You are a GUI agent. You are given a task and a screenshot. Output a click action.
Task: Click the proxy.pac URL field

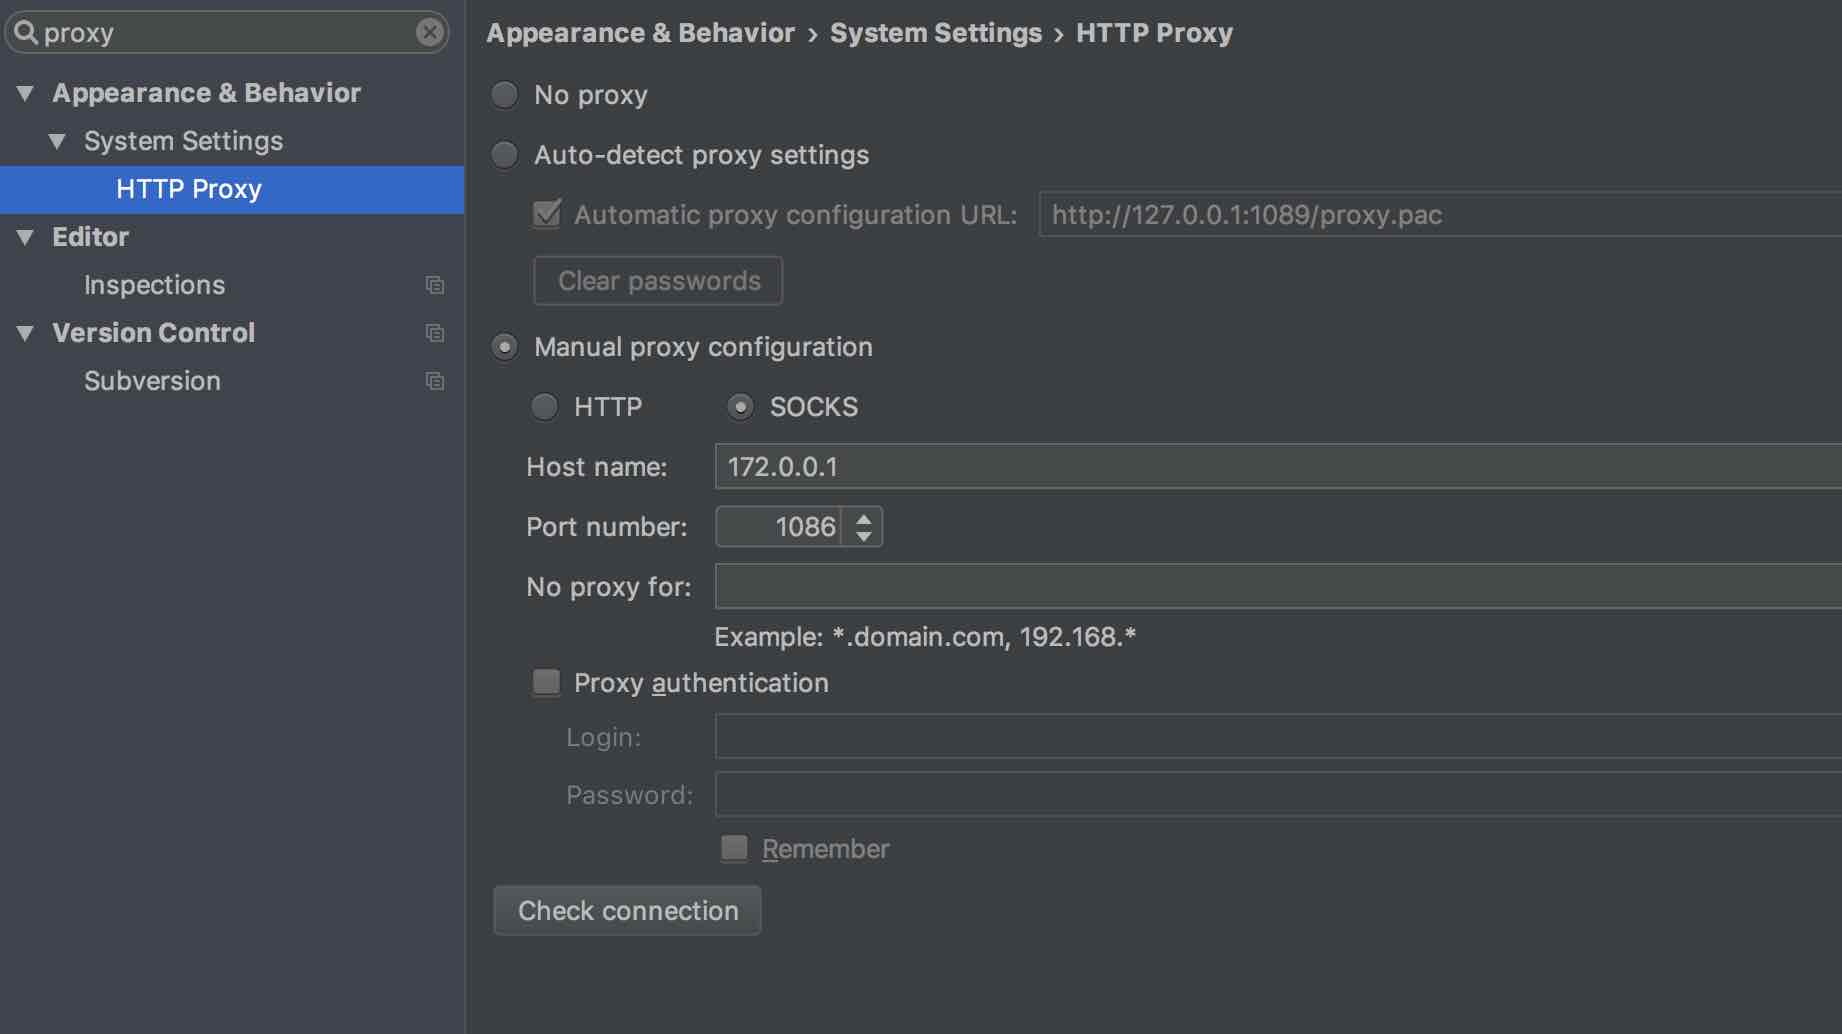coord(1440,215)
